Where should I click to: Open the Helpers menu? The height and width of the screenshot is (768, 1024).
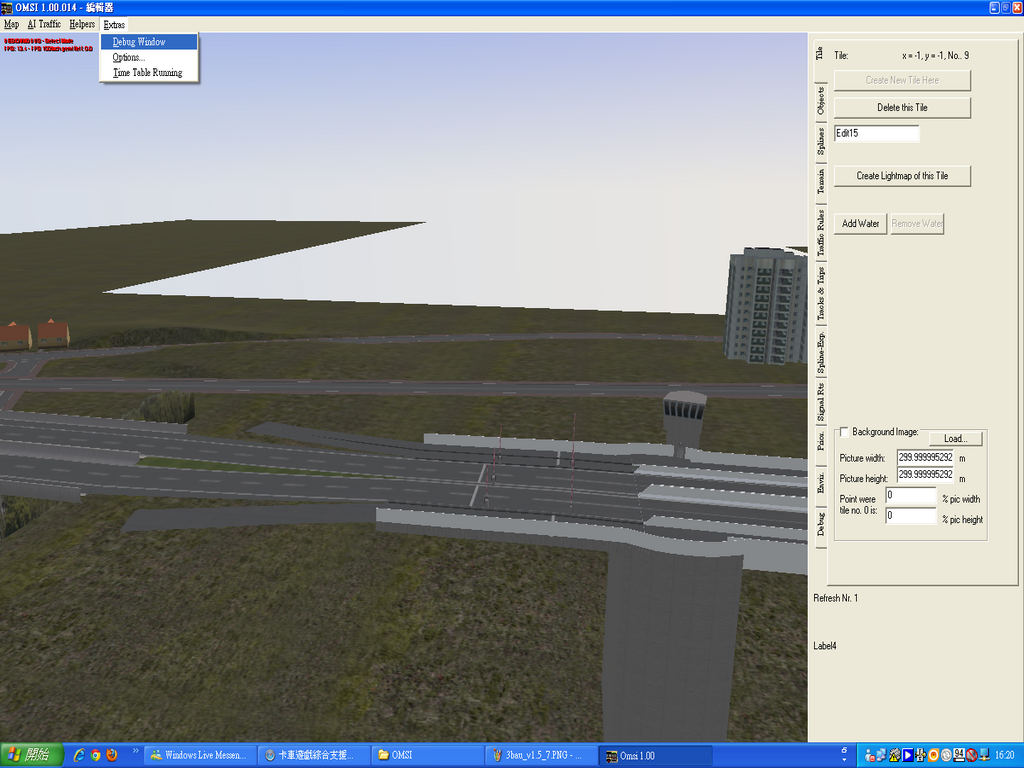[x=82, y=24]
